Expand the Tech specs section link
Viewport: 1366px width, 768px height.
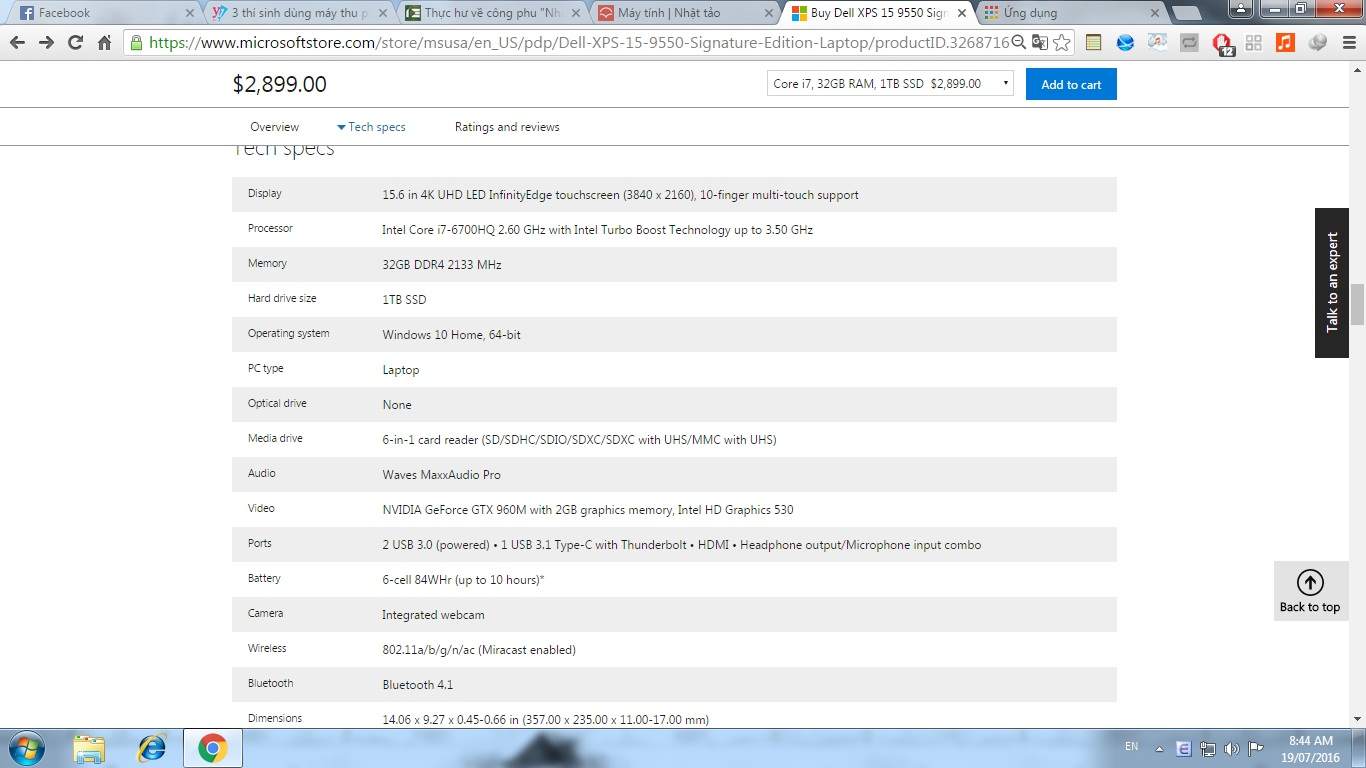tap(371, 127)
